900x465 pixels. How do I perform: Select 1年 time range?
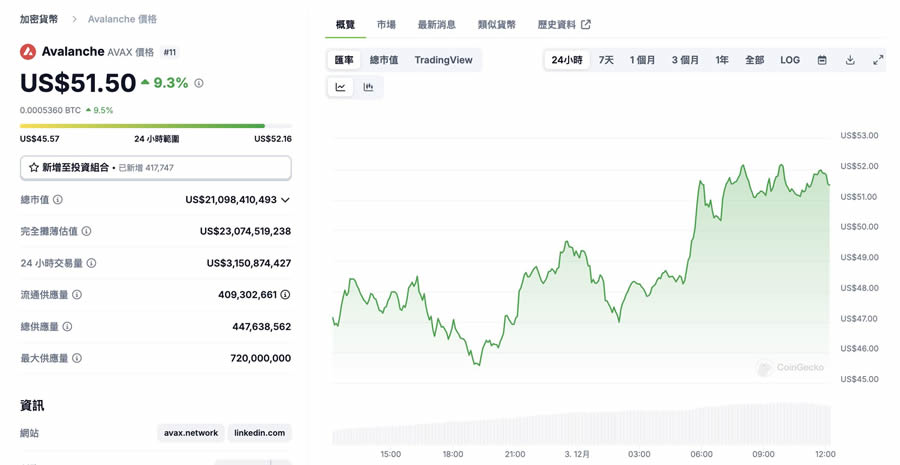pos(722,60)
